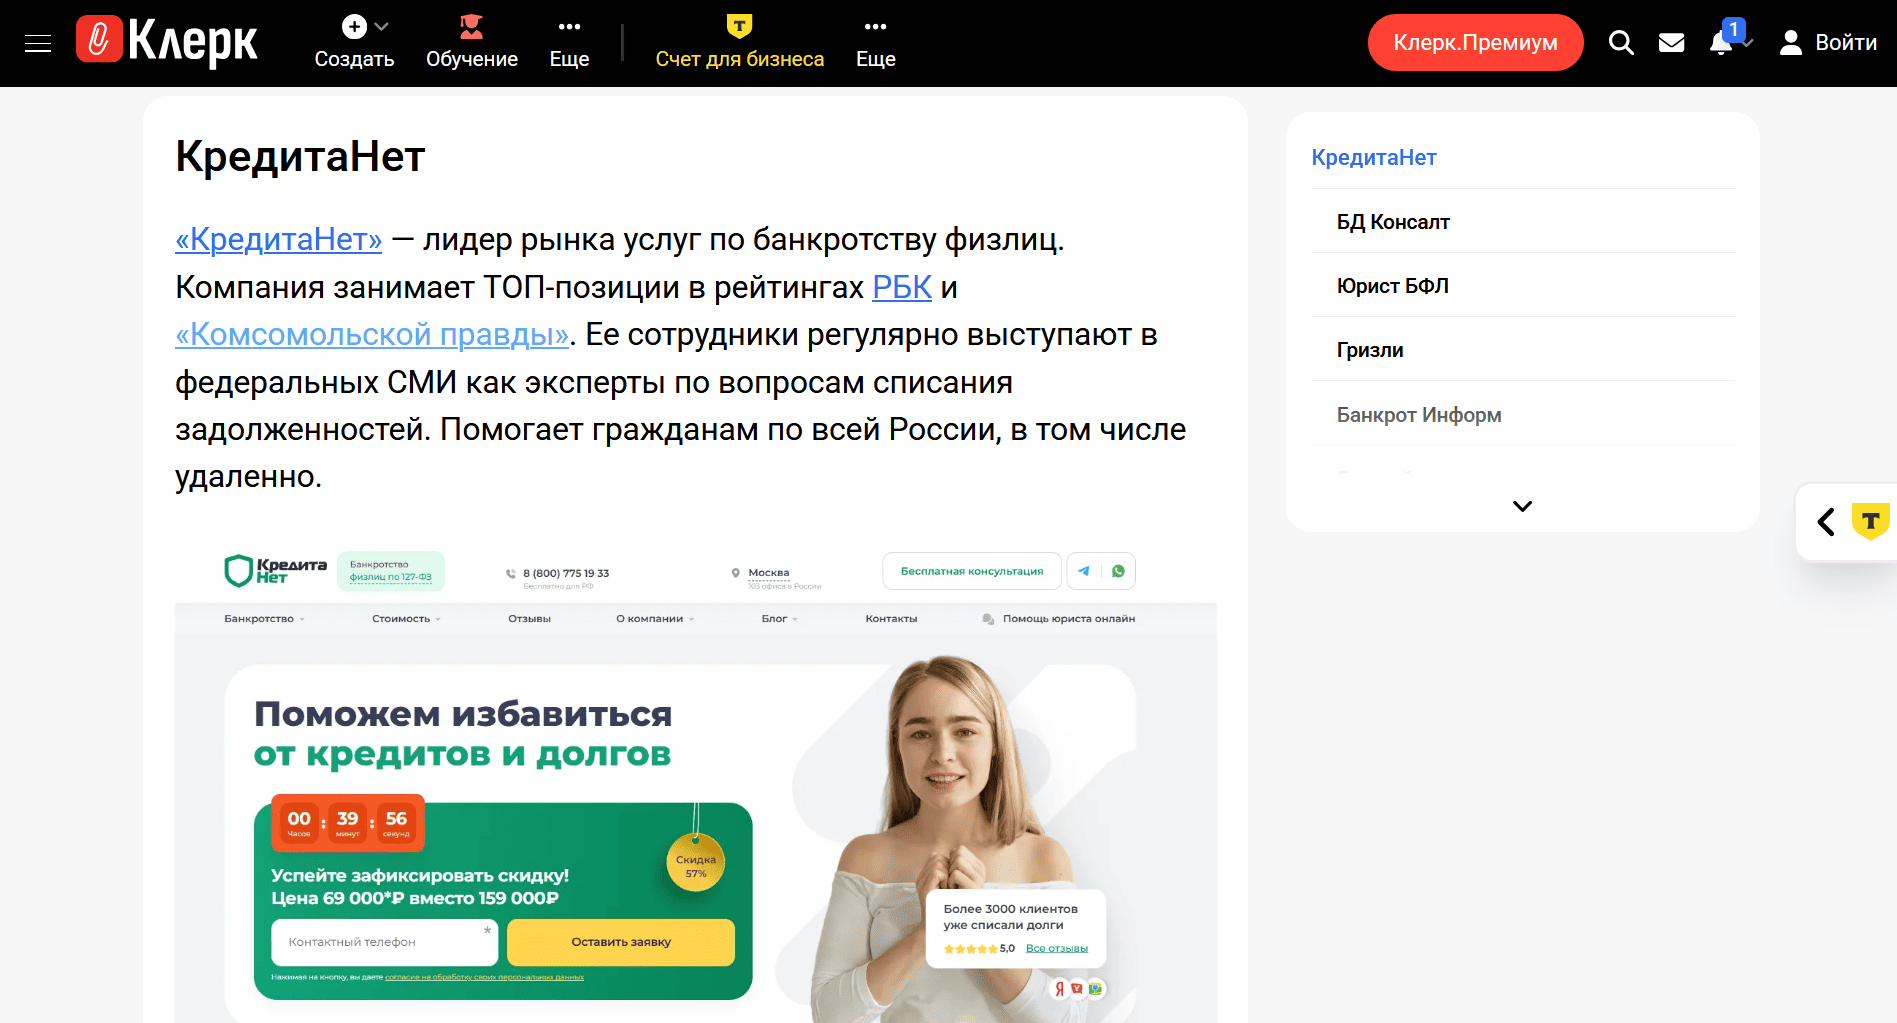Expand the side T-bank widget arrow
Image resolution: width=1897 pixels, height=1023 pixels.
pyautogui.click(x=1826, y=521)
